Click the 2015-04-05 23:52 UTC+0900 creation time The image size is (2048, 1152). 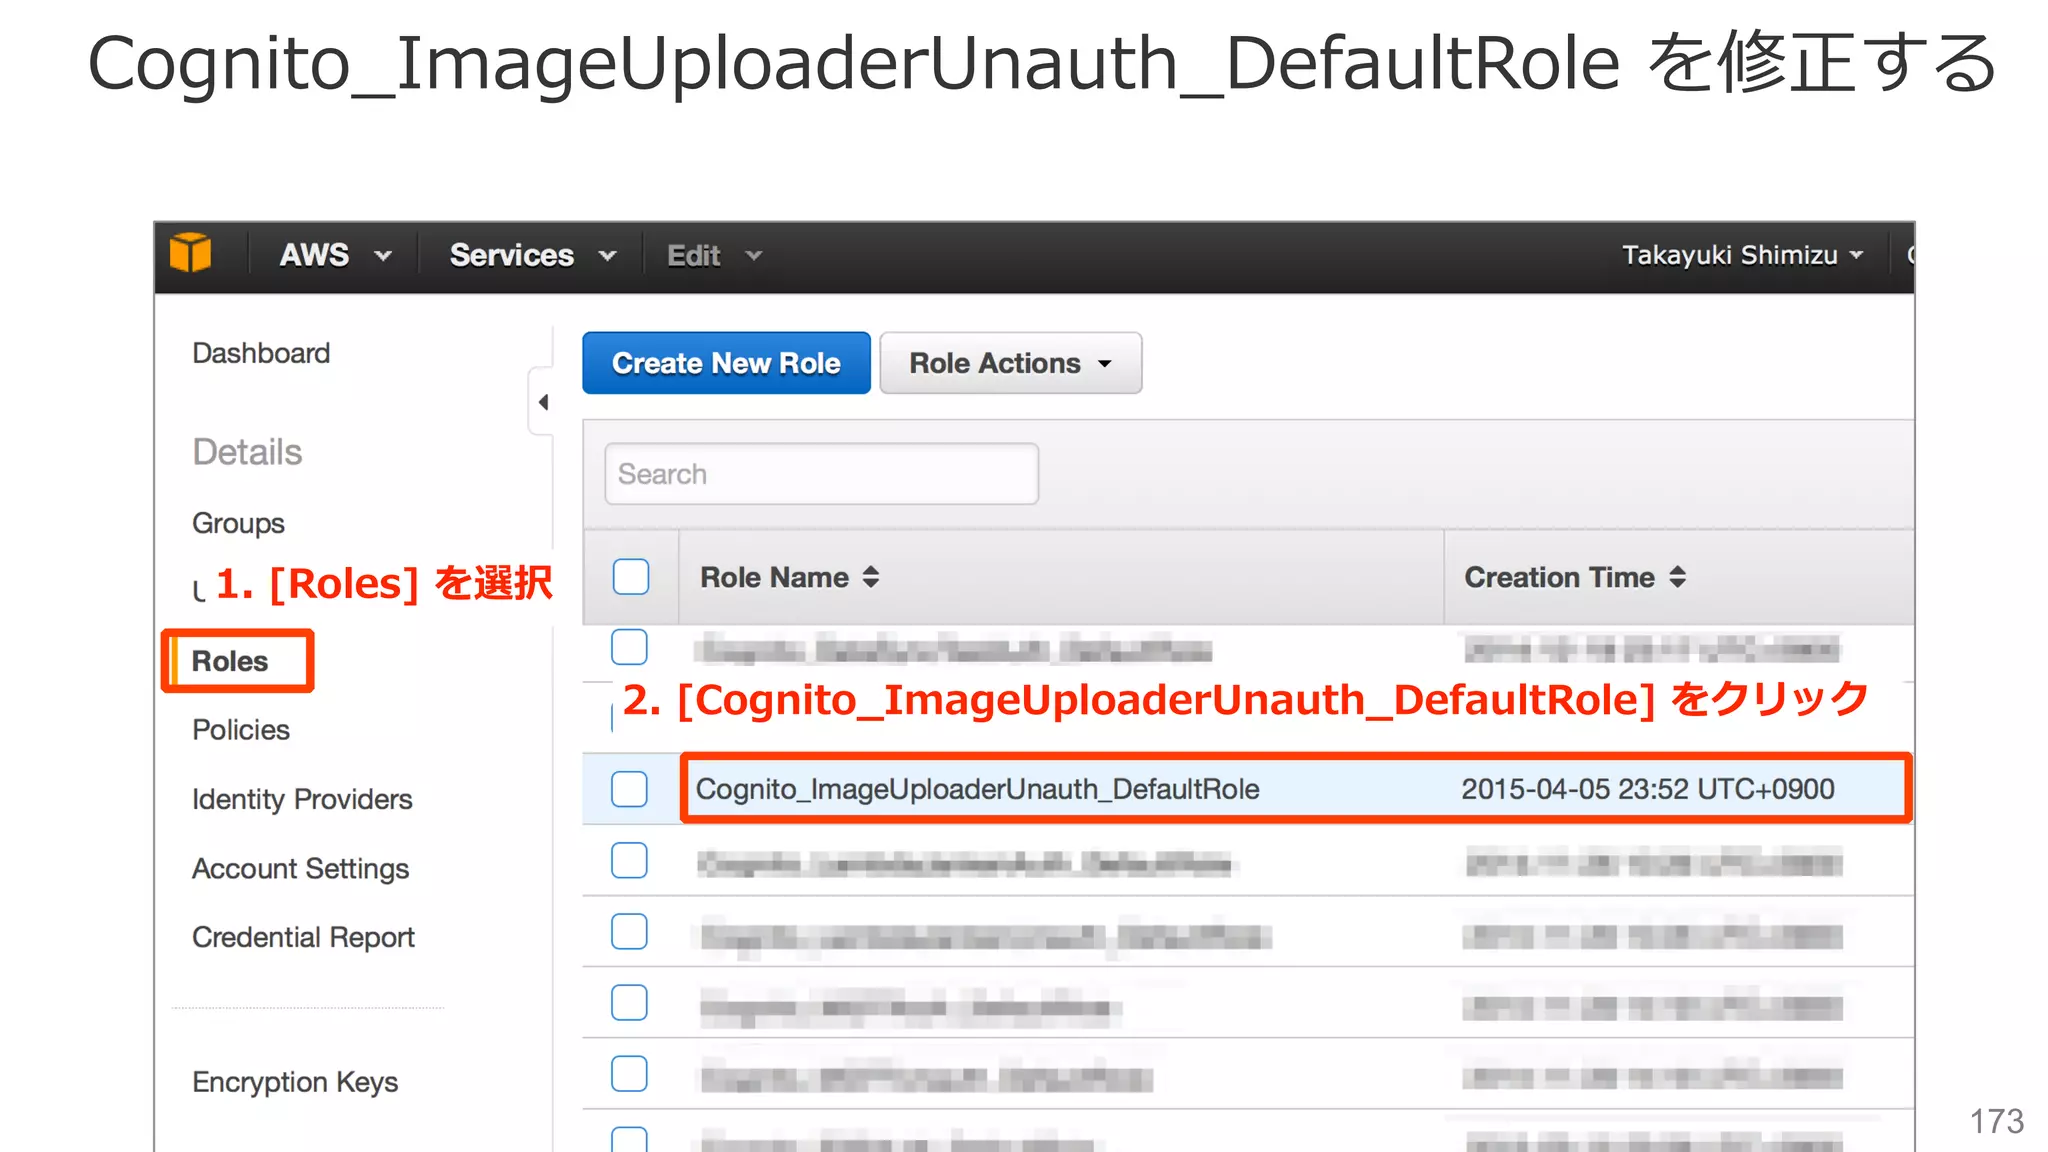[1648, 789]
